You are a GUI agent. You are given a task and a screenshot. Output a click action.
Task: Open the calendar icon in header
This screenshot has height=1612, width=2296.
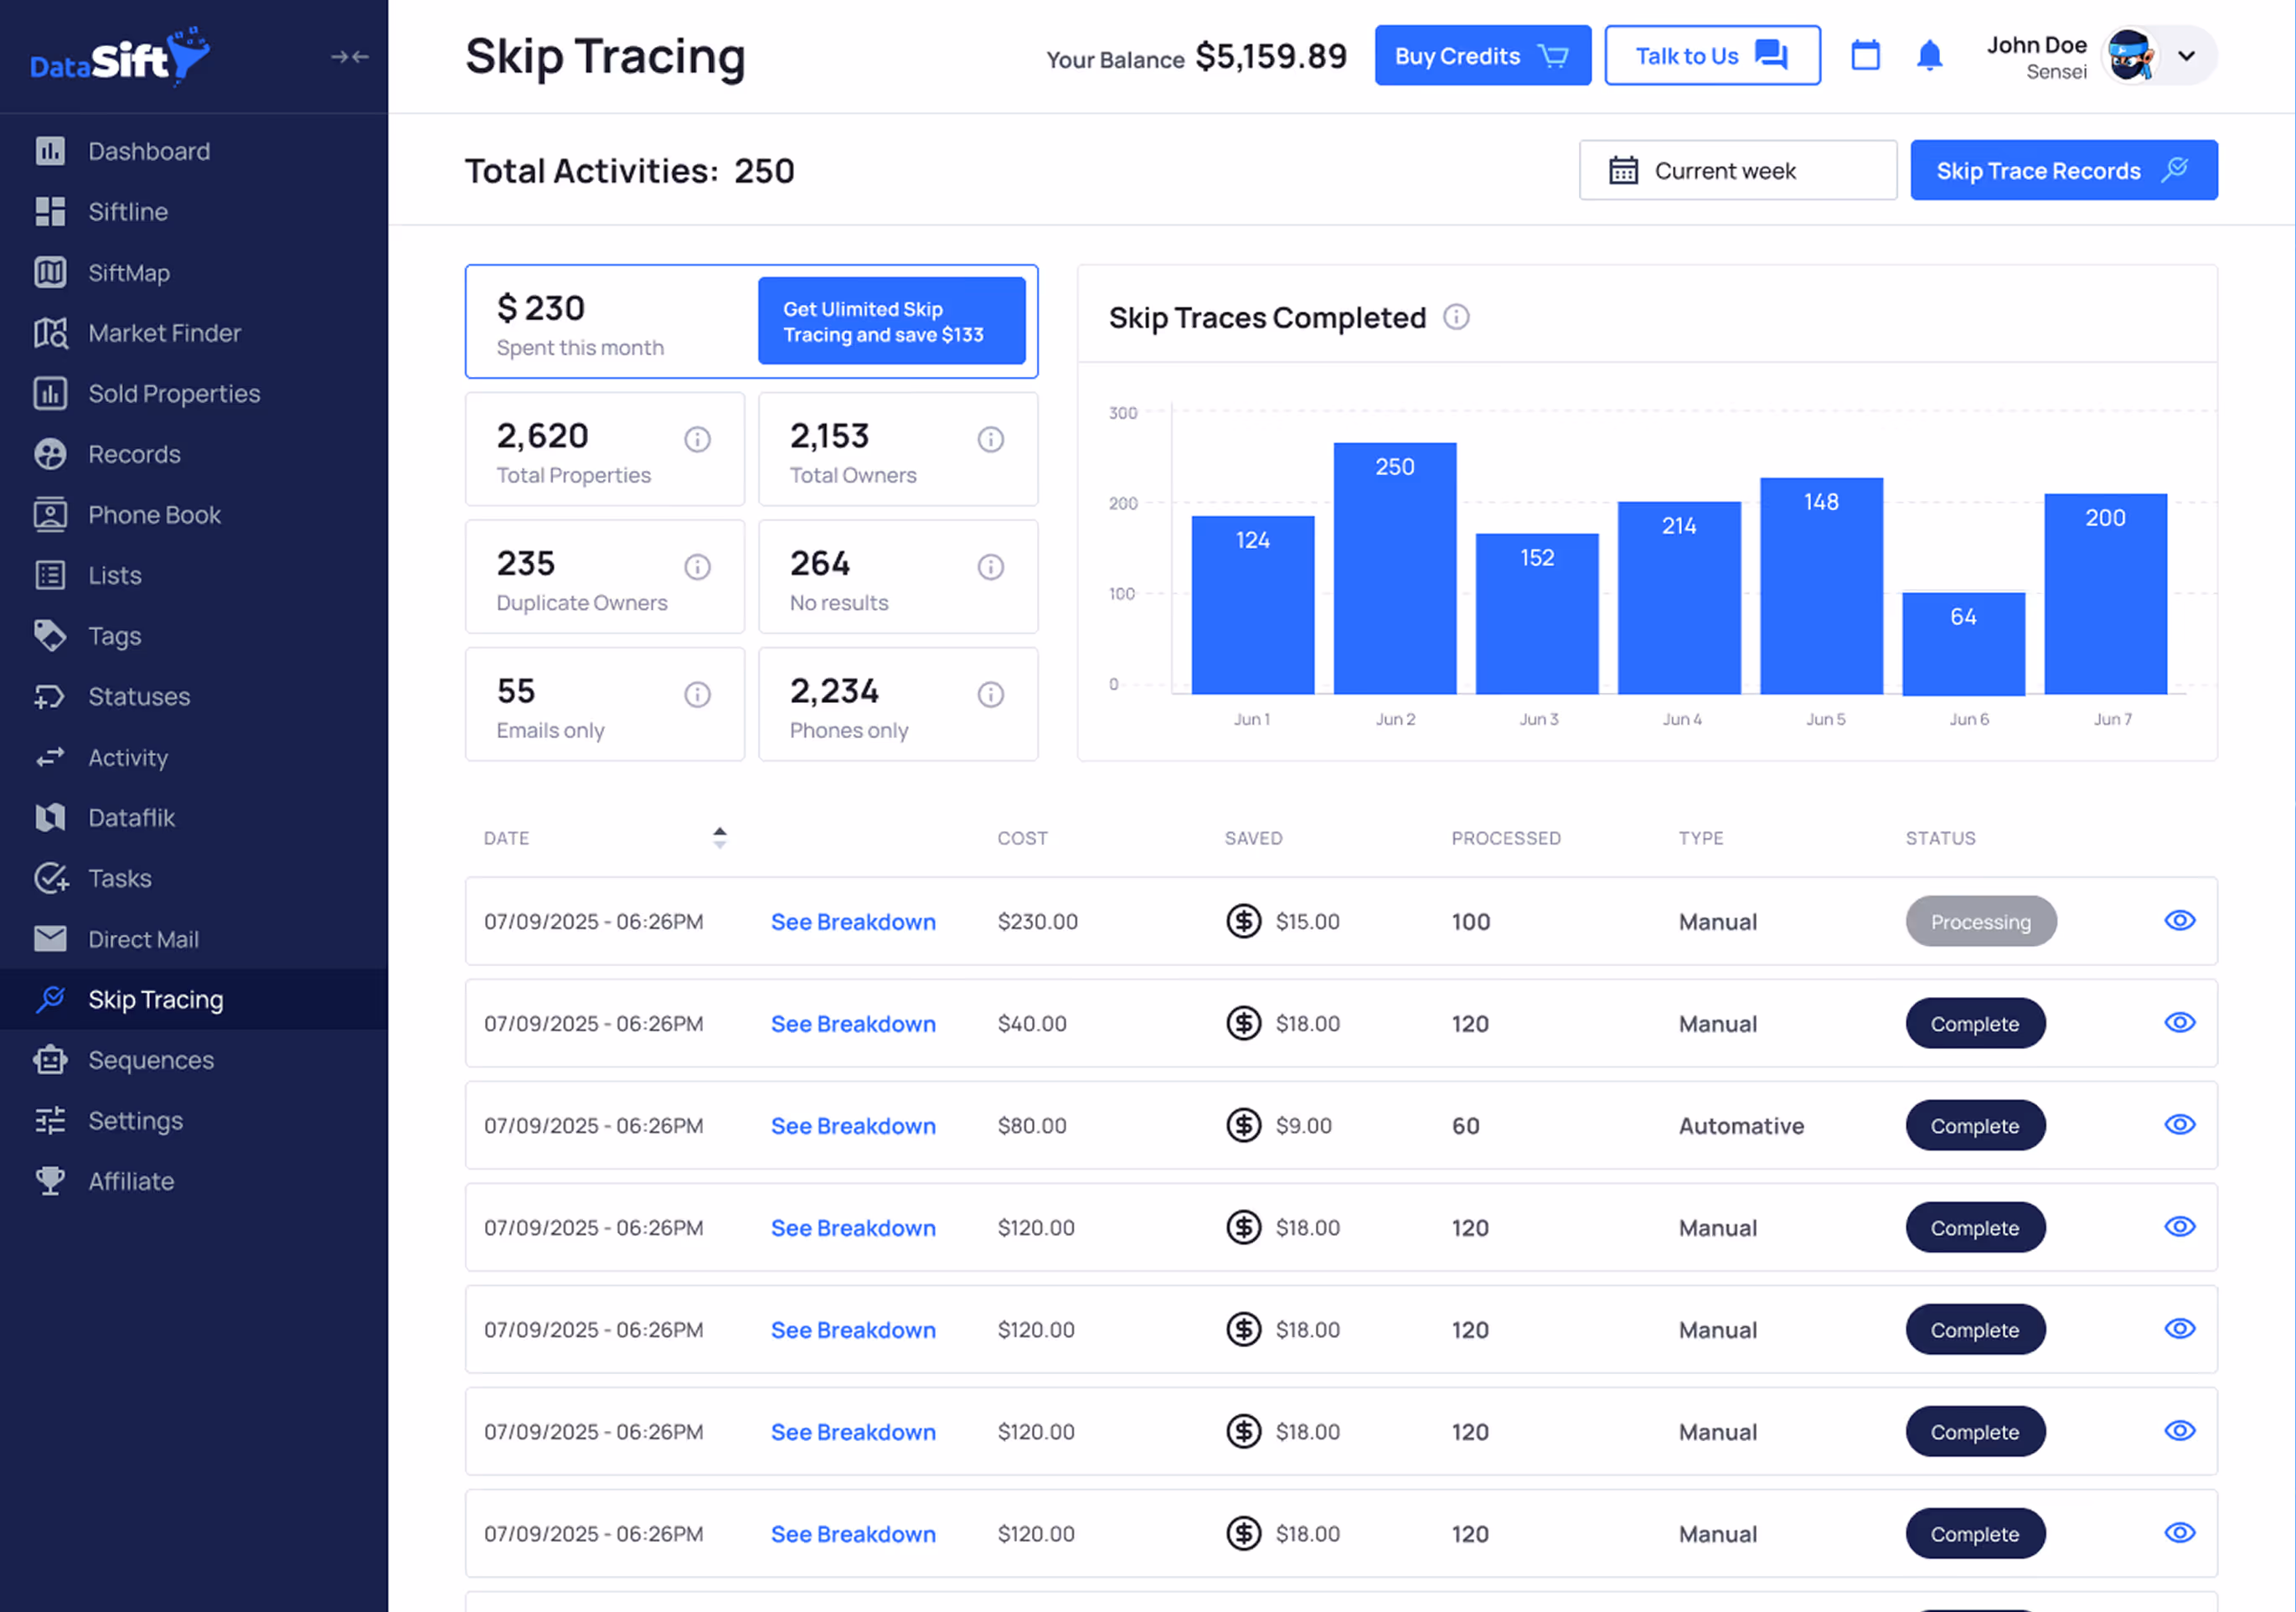tap(1865, 56)
